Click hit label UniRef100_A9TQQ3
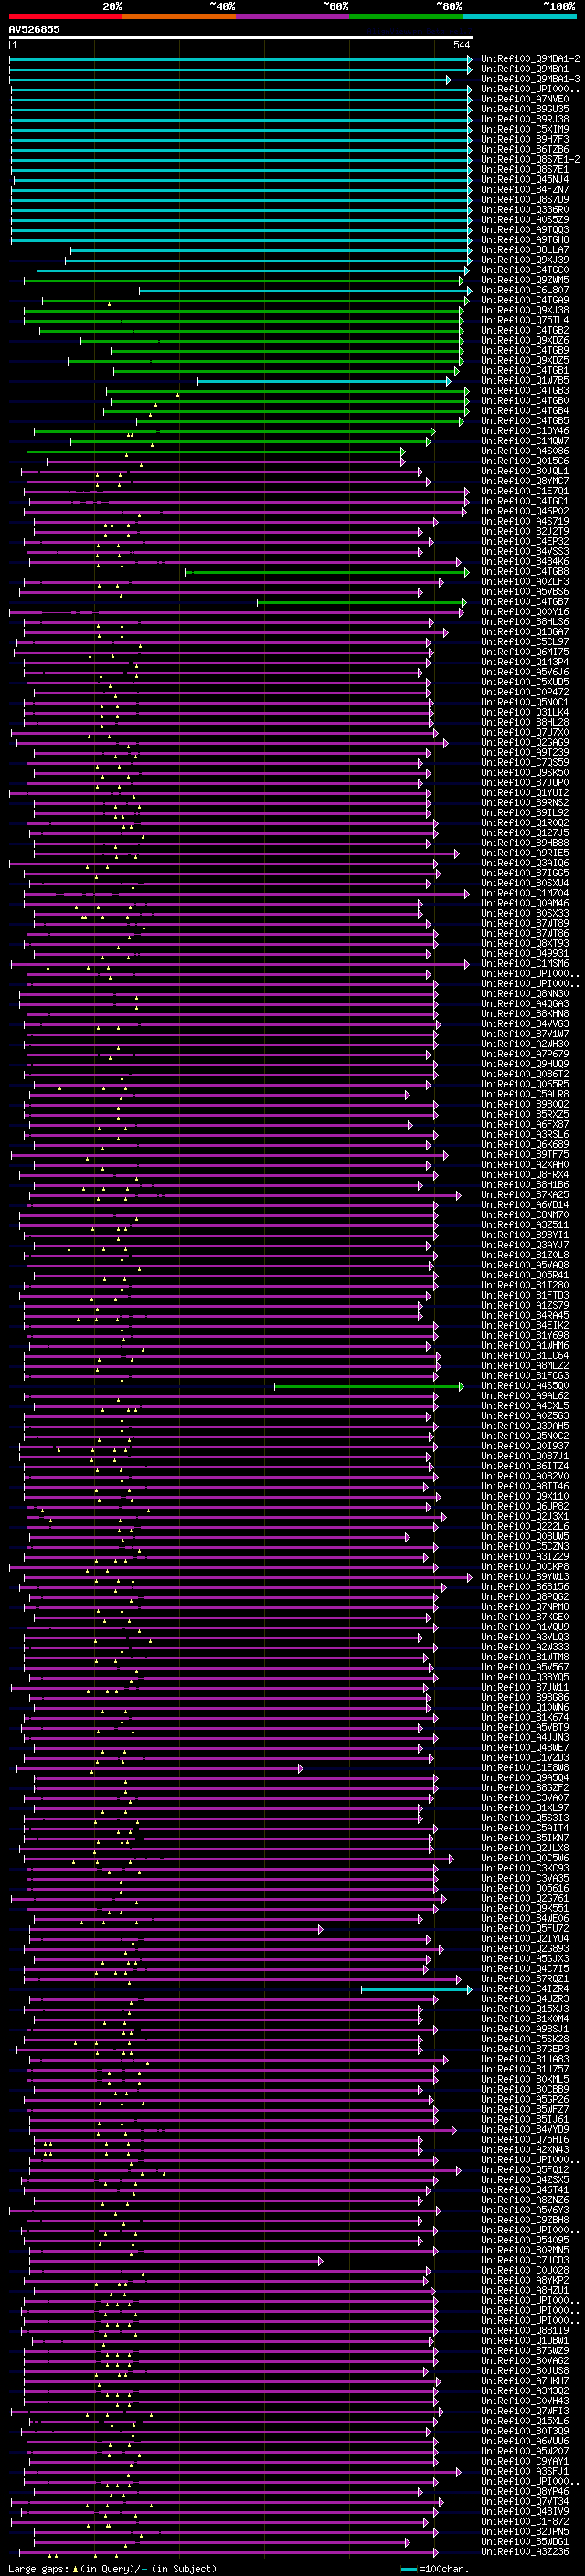This screenshot has width=585, height=2576. pos(525,230)
